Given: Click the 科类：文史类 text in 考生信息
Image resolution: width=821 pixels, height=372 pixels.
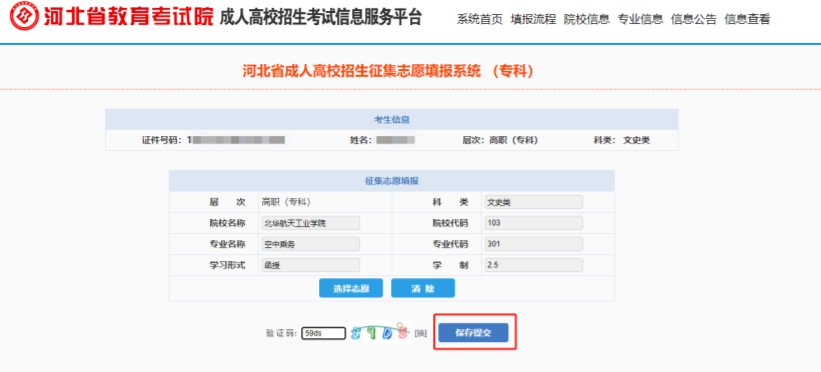Looking at the screenshot, I should pyautogui.click(x=622, y=140).
